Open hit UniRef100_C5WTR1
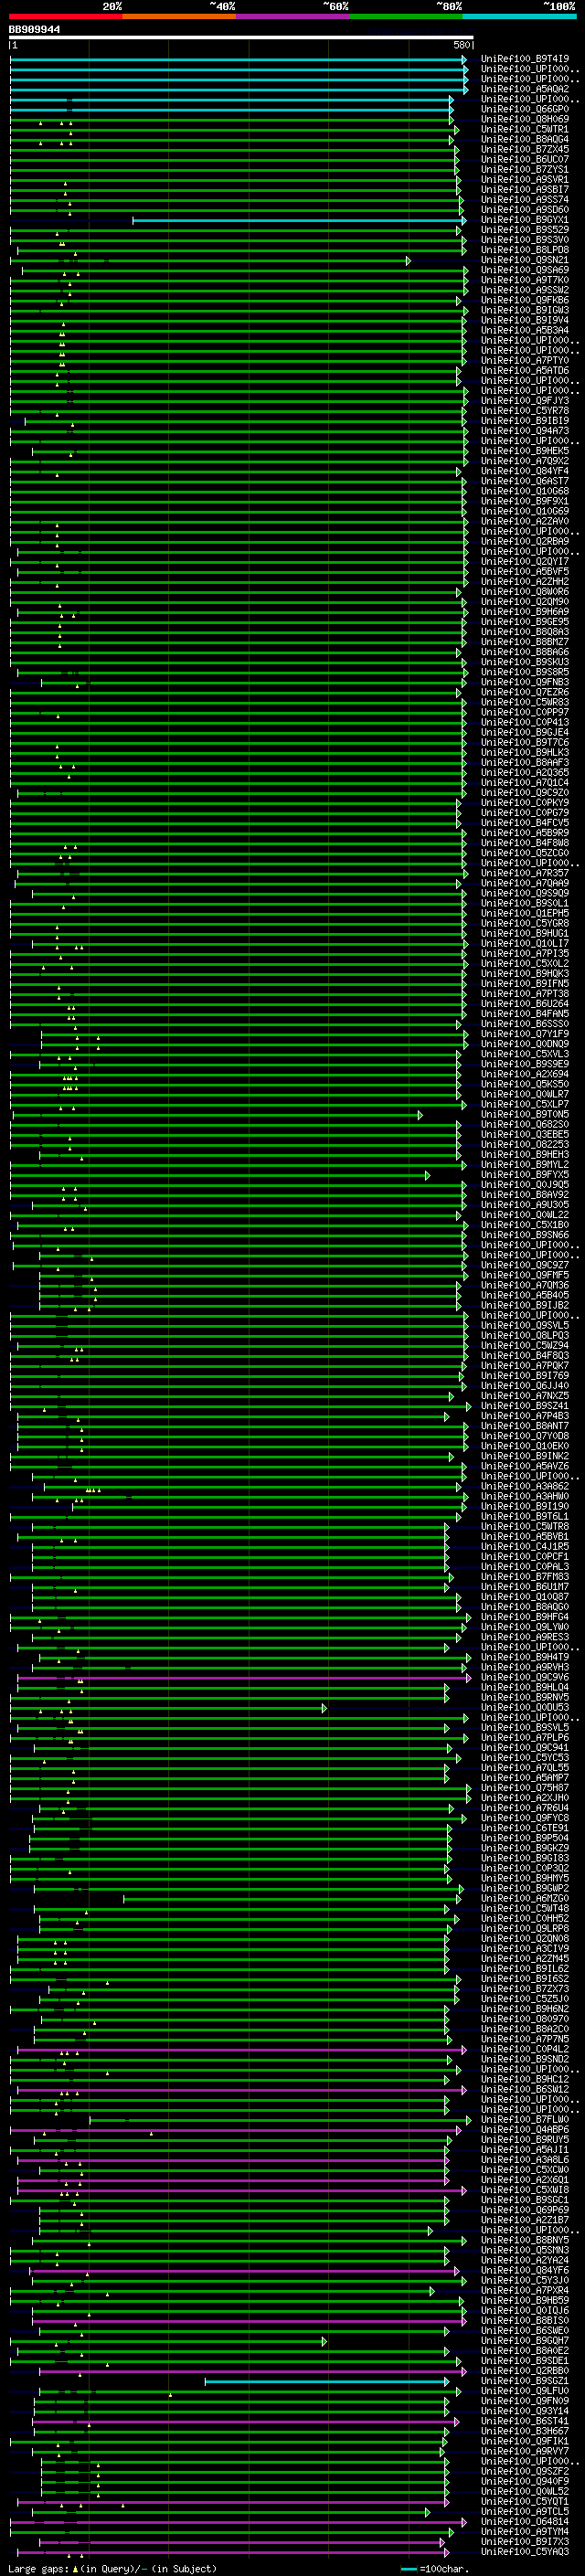The width and height of the screenshot is (585, 2576). click(525, 129)
